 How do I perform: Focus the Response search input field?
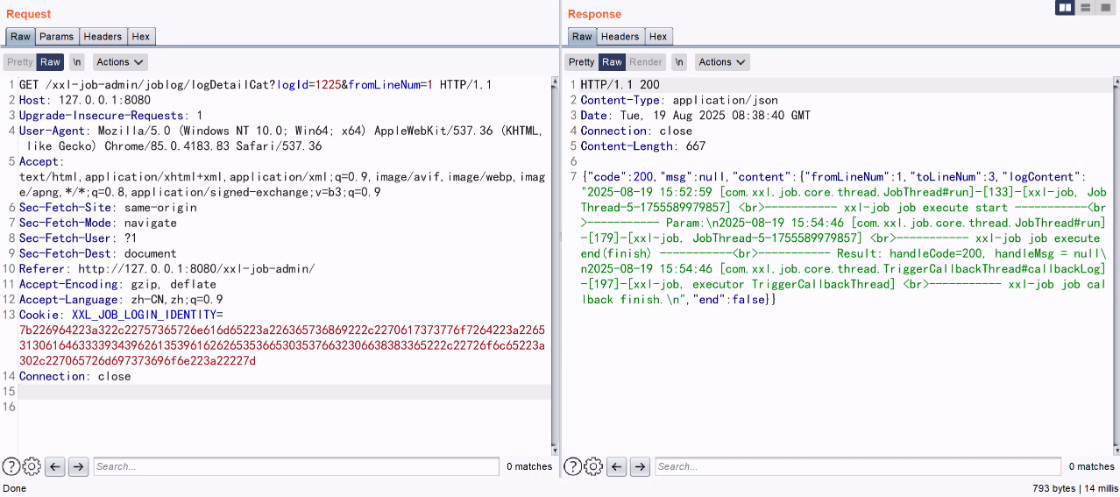857,466
